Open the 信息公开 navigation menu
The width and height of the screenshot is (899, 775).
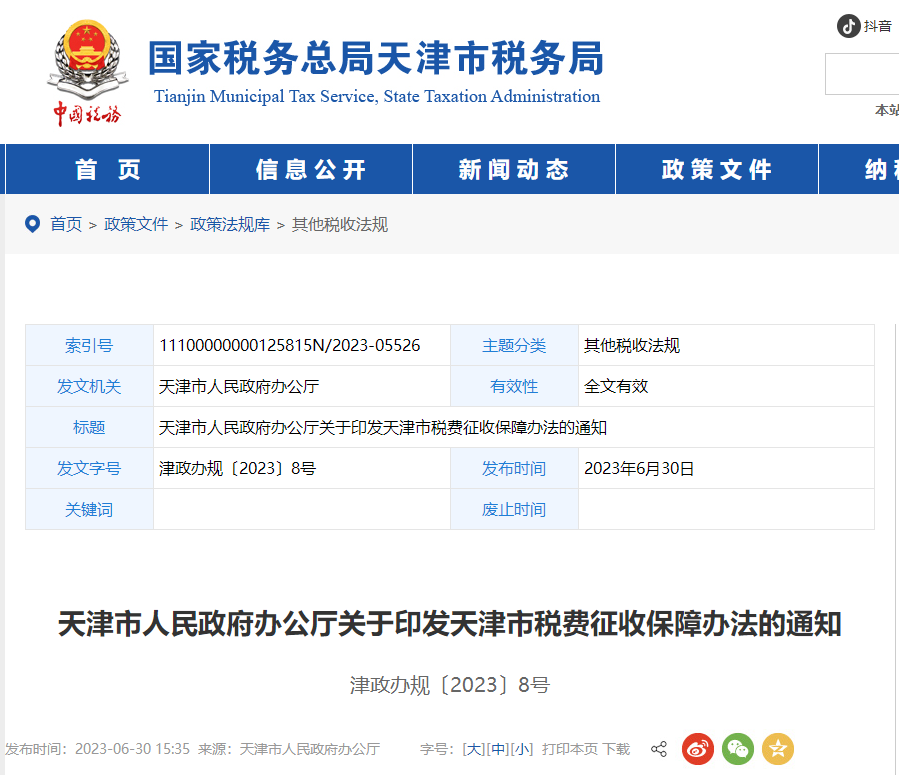(309, 168)
